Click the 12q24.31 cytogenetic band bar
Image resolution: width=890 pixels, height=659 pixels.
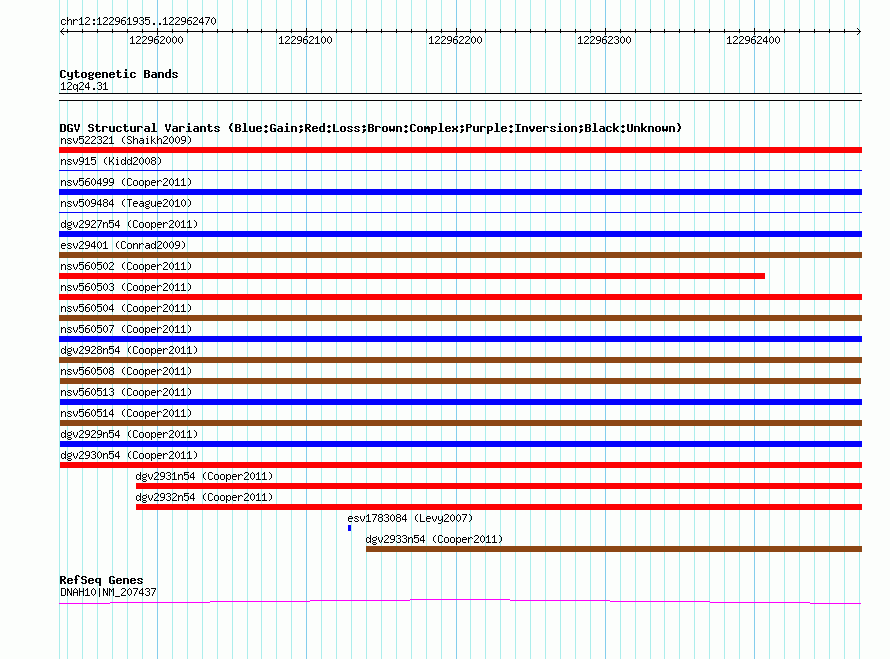click(x=460, y=97)
